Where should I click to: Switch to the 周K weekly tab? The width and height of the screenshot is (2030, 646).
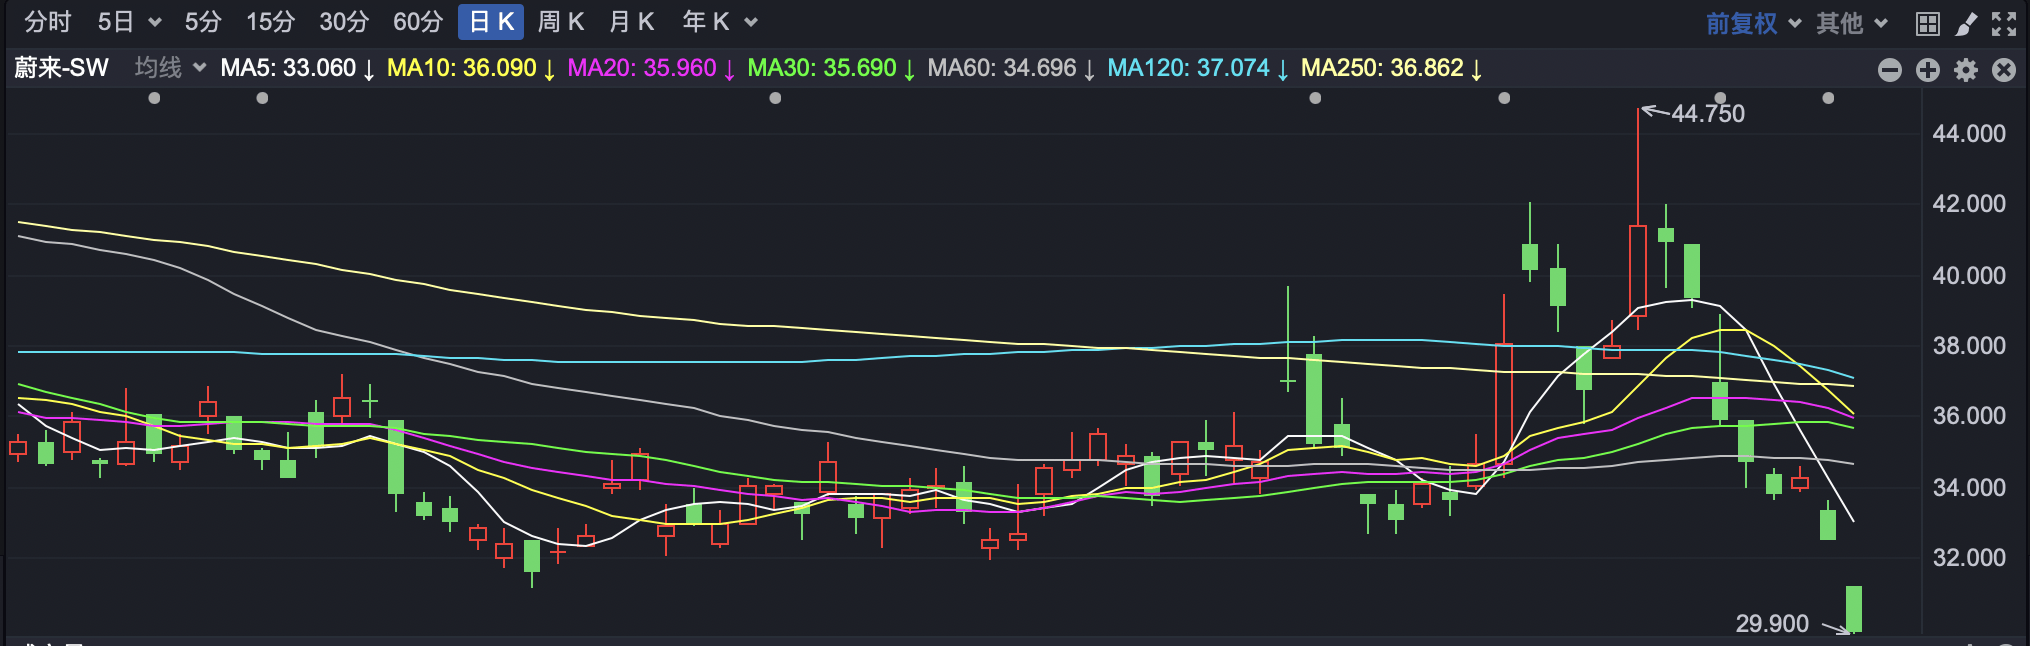(x=560, y=22)
